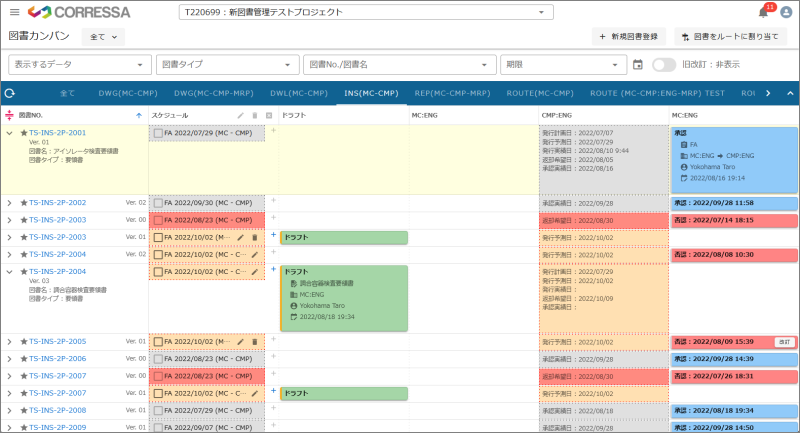Toggle the 旧改訂 非表示 switch

(x=664, y=65)
